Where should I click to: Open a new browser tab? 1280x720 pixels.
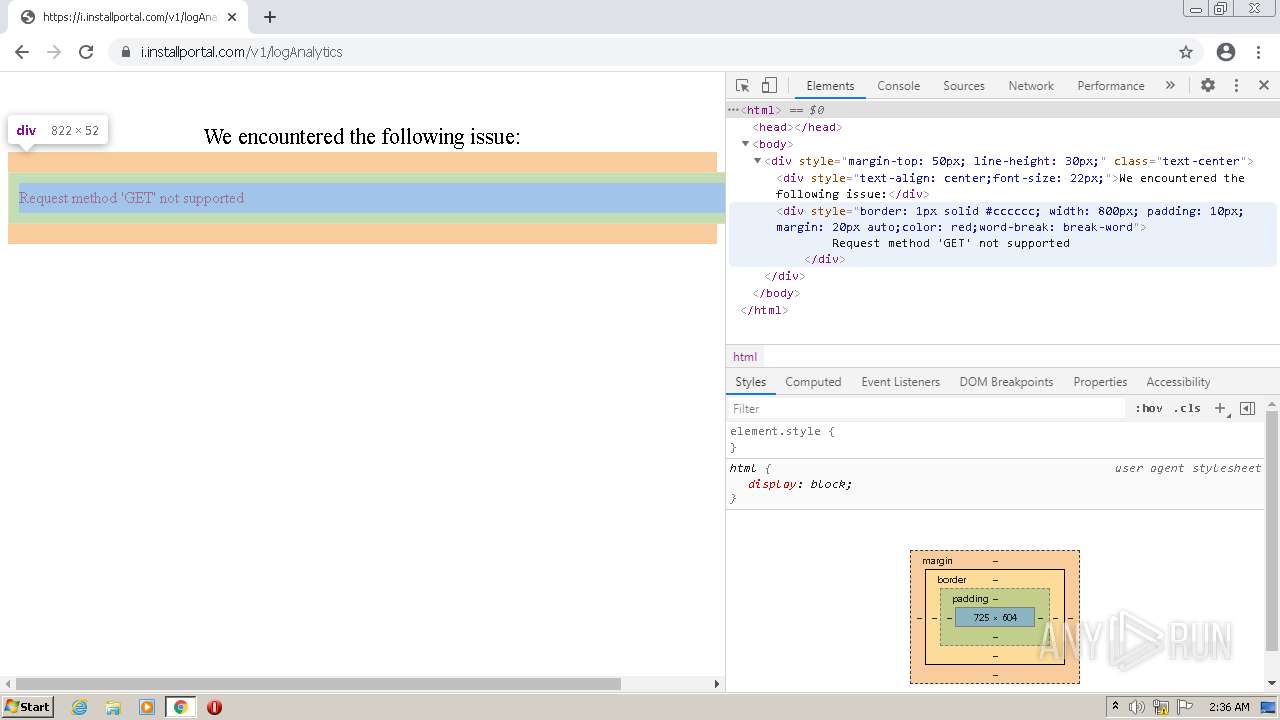point(269,17)
